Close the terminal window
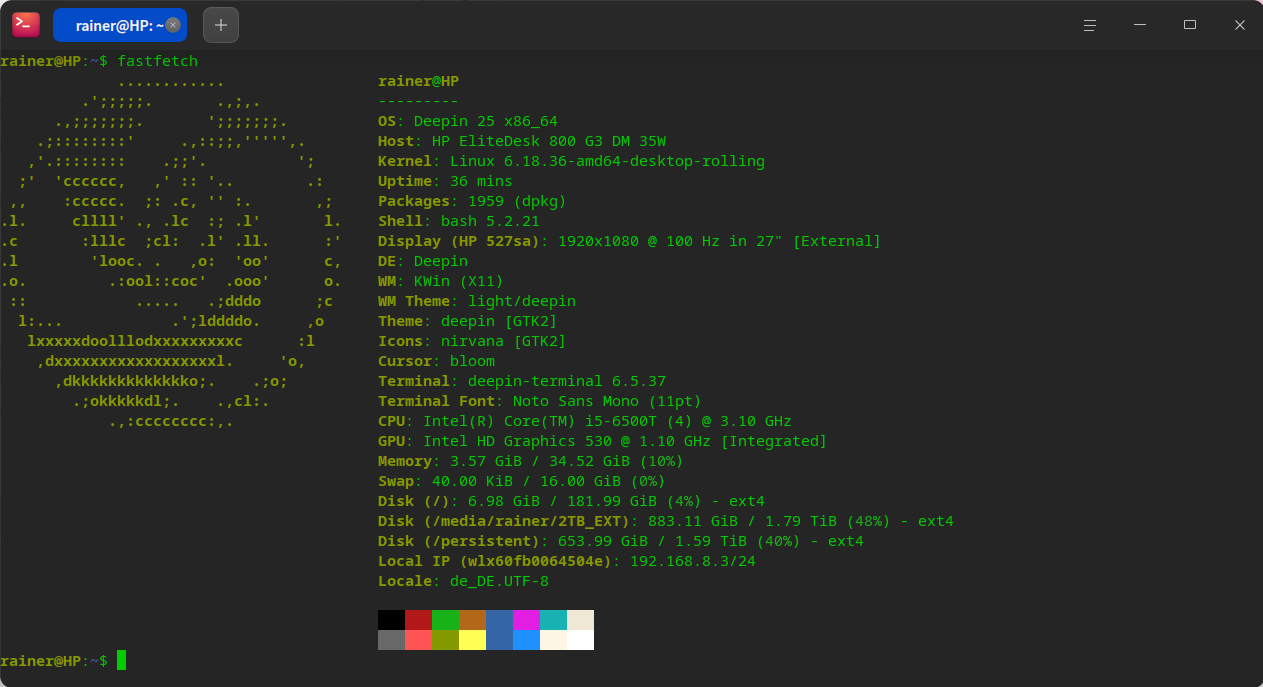This screenshot has height=687, width=1263. click(1239, 25)
